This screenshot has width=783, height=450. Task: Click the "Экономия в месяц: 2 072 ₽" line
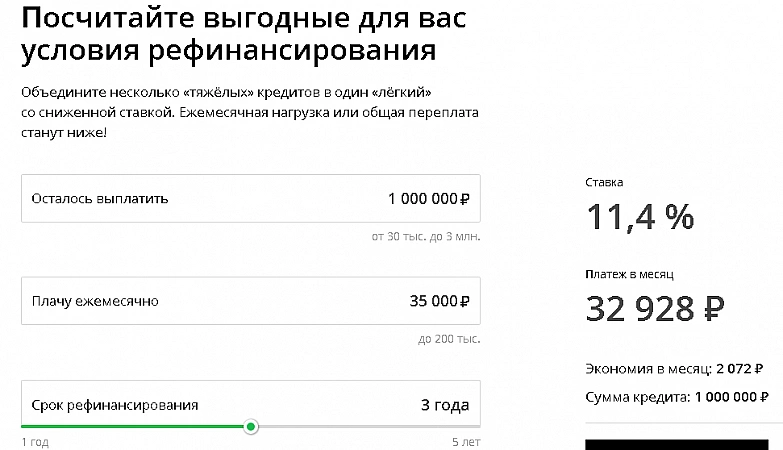point(676,369)
